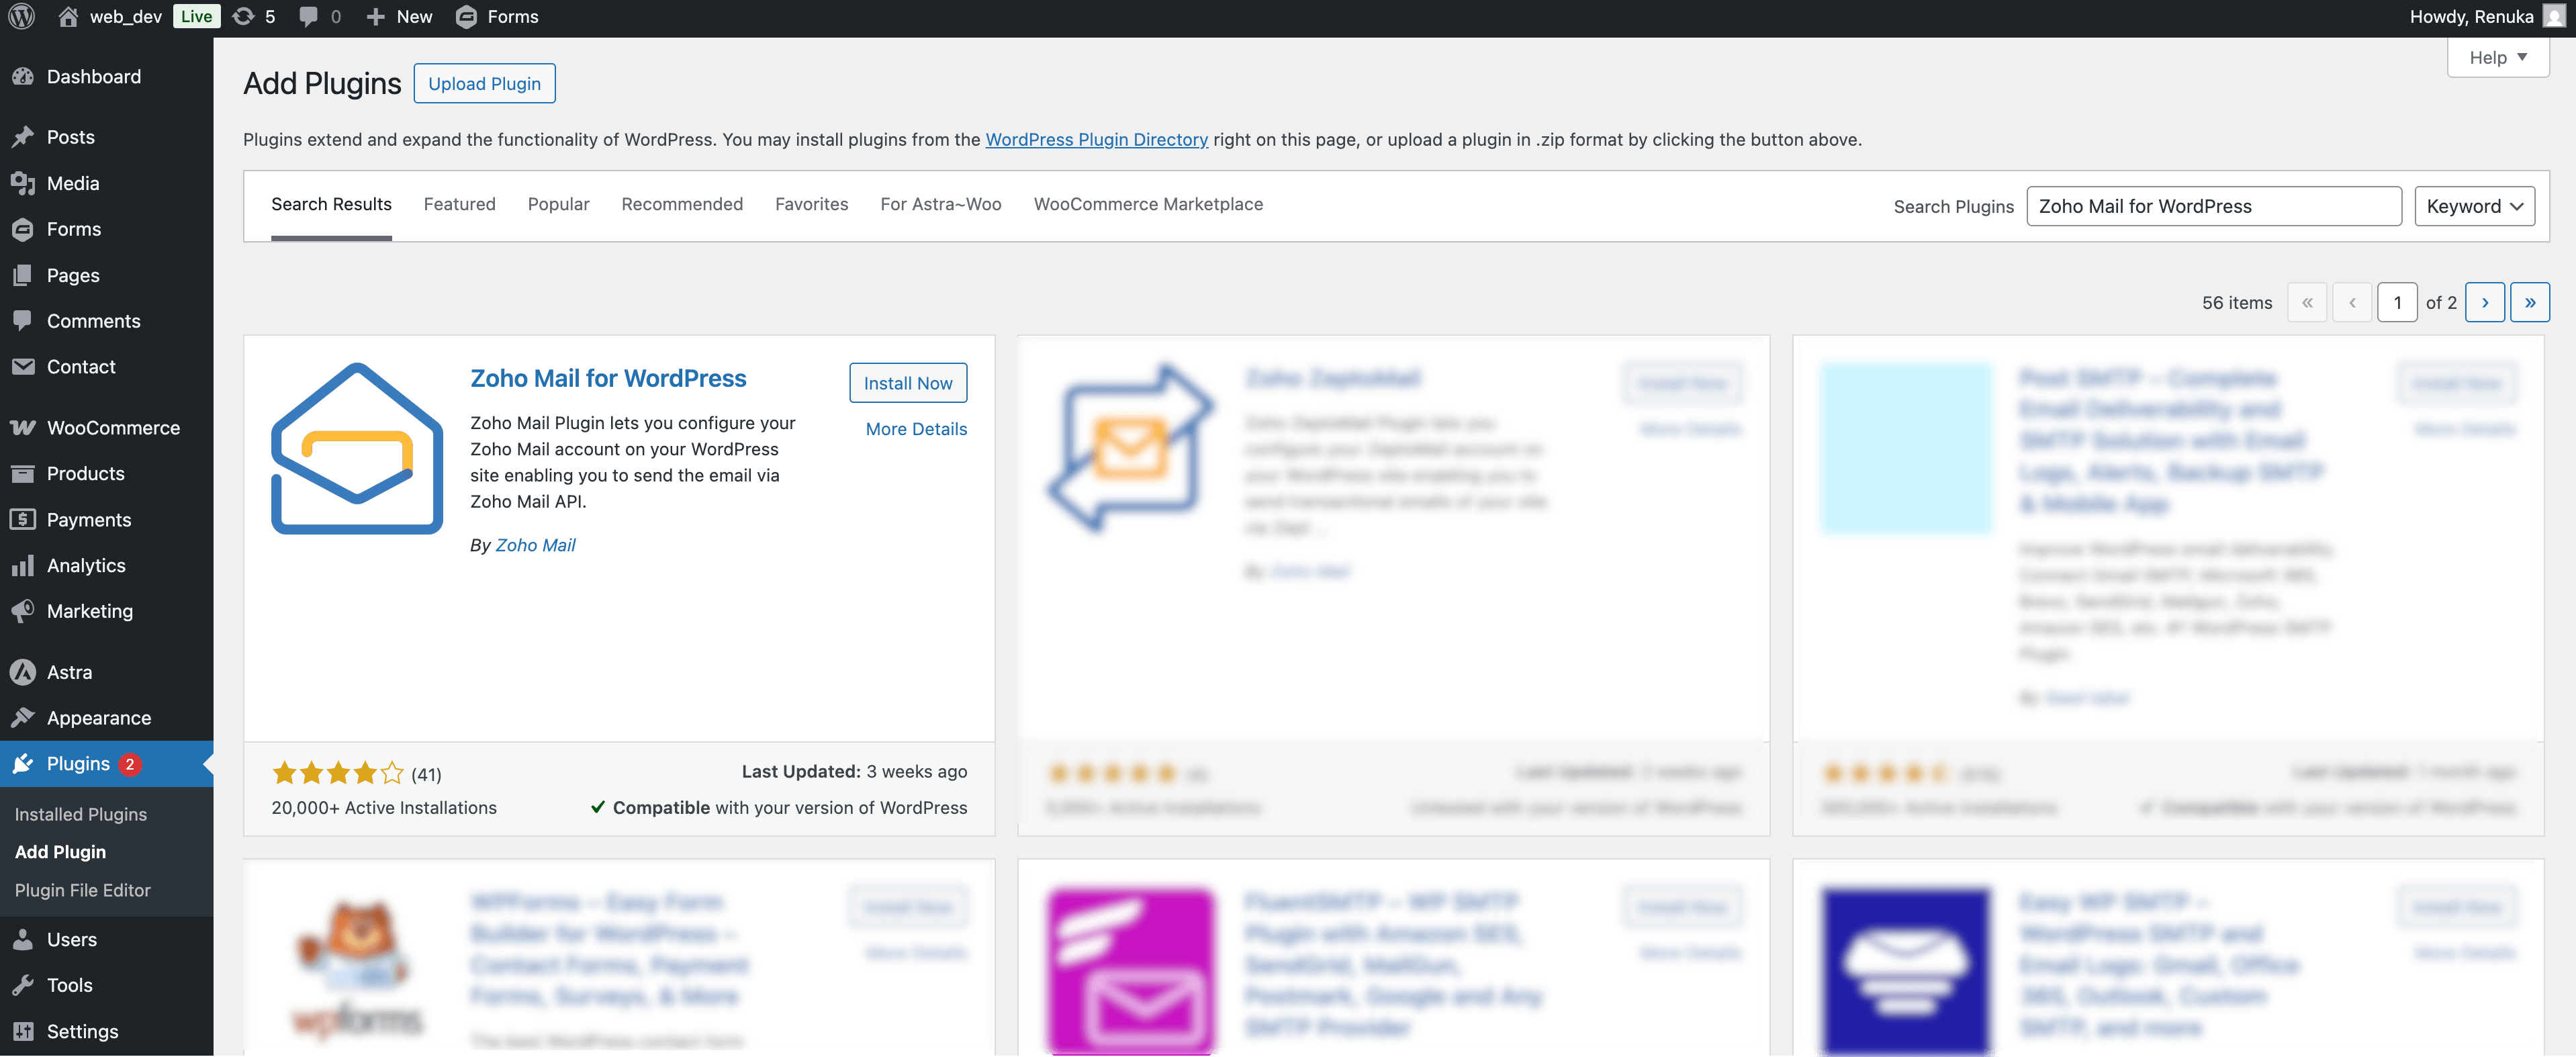This screenshot has height=1057, width=2576.
Task: Click the WooCommerce sidebar icon
Action: click(x=23, y=427)
